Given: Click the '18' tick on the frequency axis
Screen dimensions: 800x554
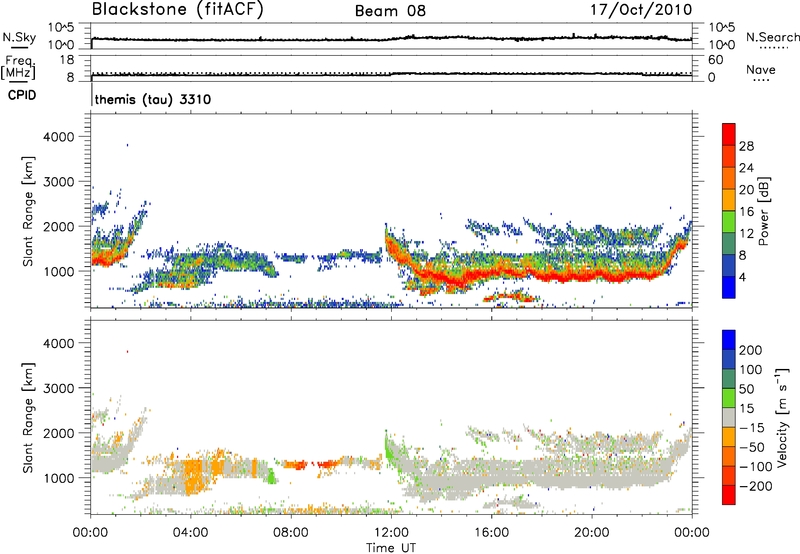Looking at the screenshot, I should pyautogui.click(x=67, y=60).
